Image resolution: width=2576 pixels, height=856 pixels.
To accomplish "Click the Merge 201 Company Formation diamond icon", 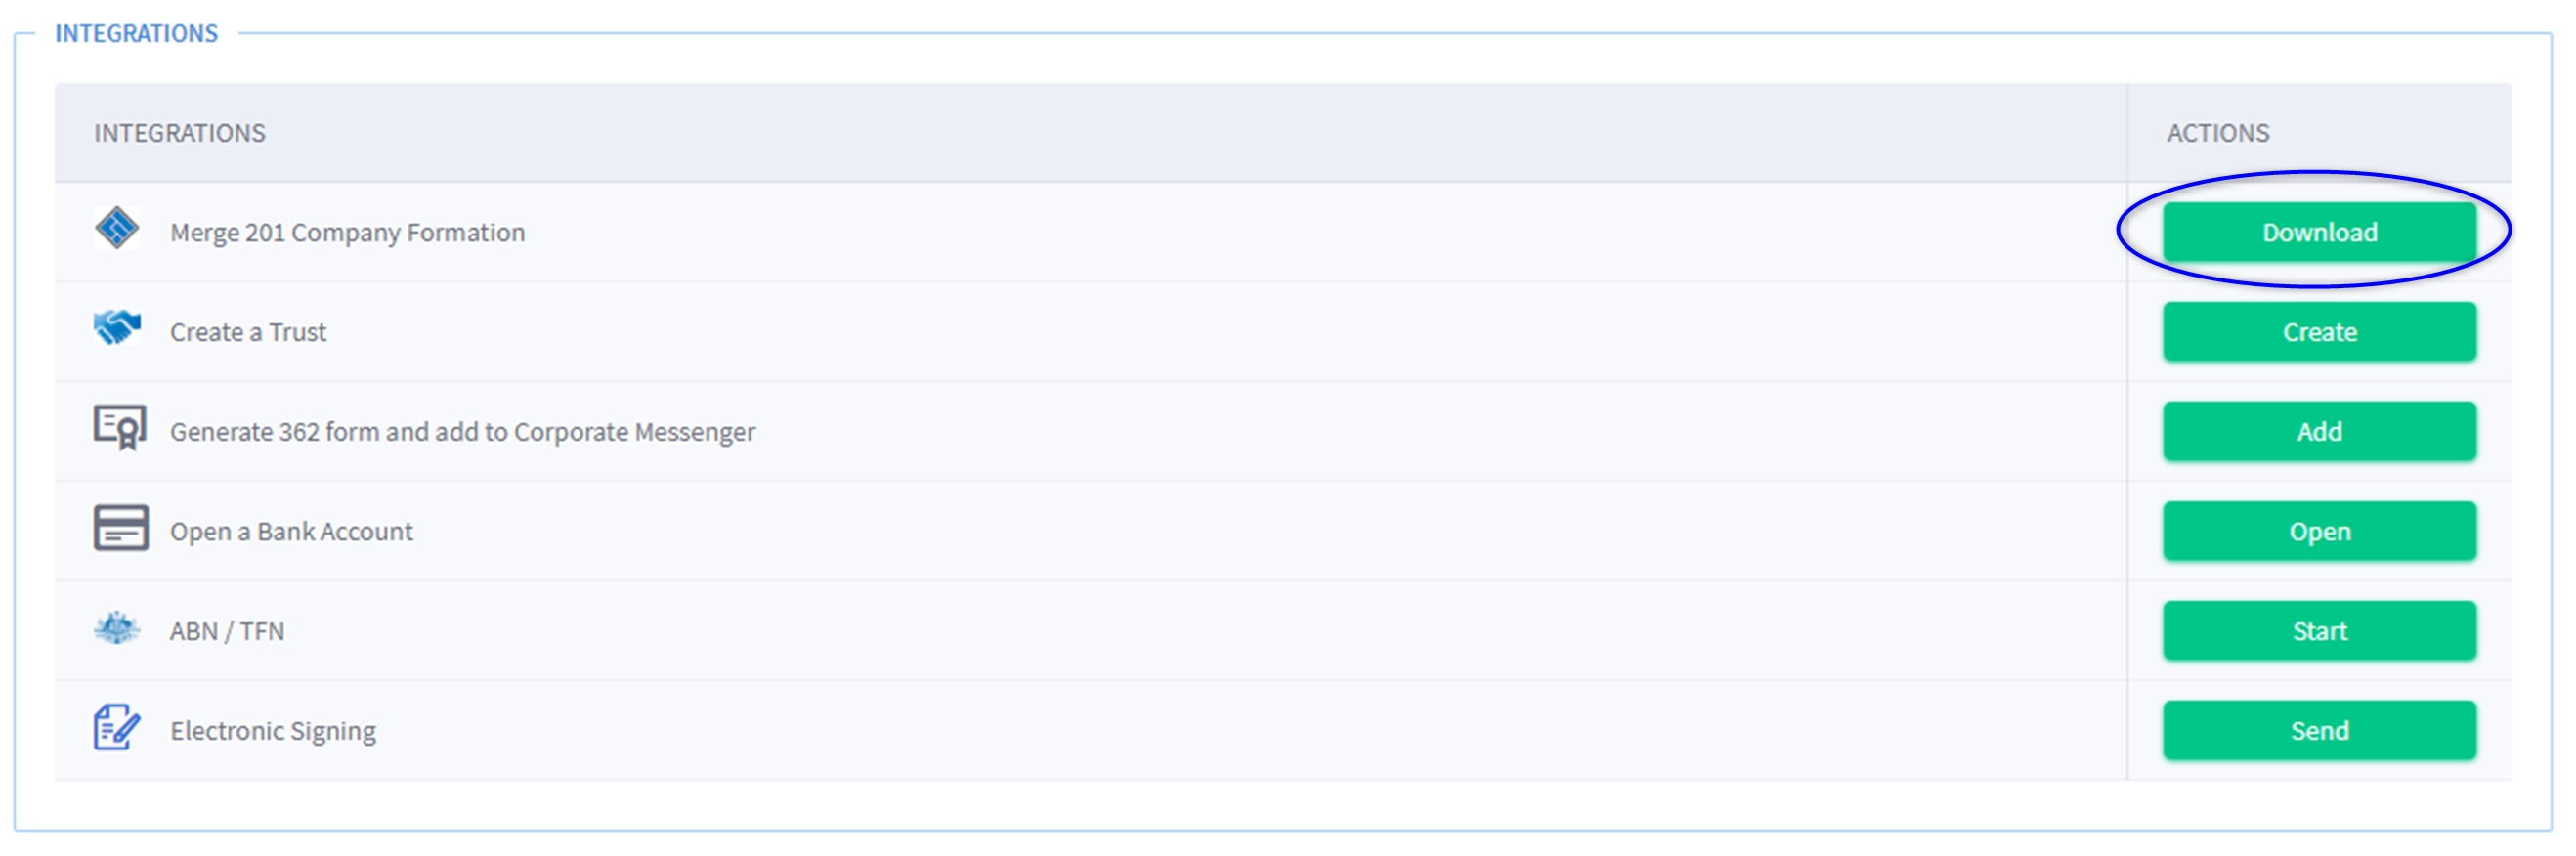I will 117,229.
